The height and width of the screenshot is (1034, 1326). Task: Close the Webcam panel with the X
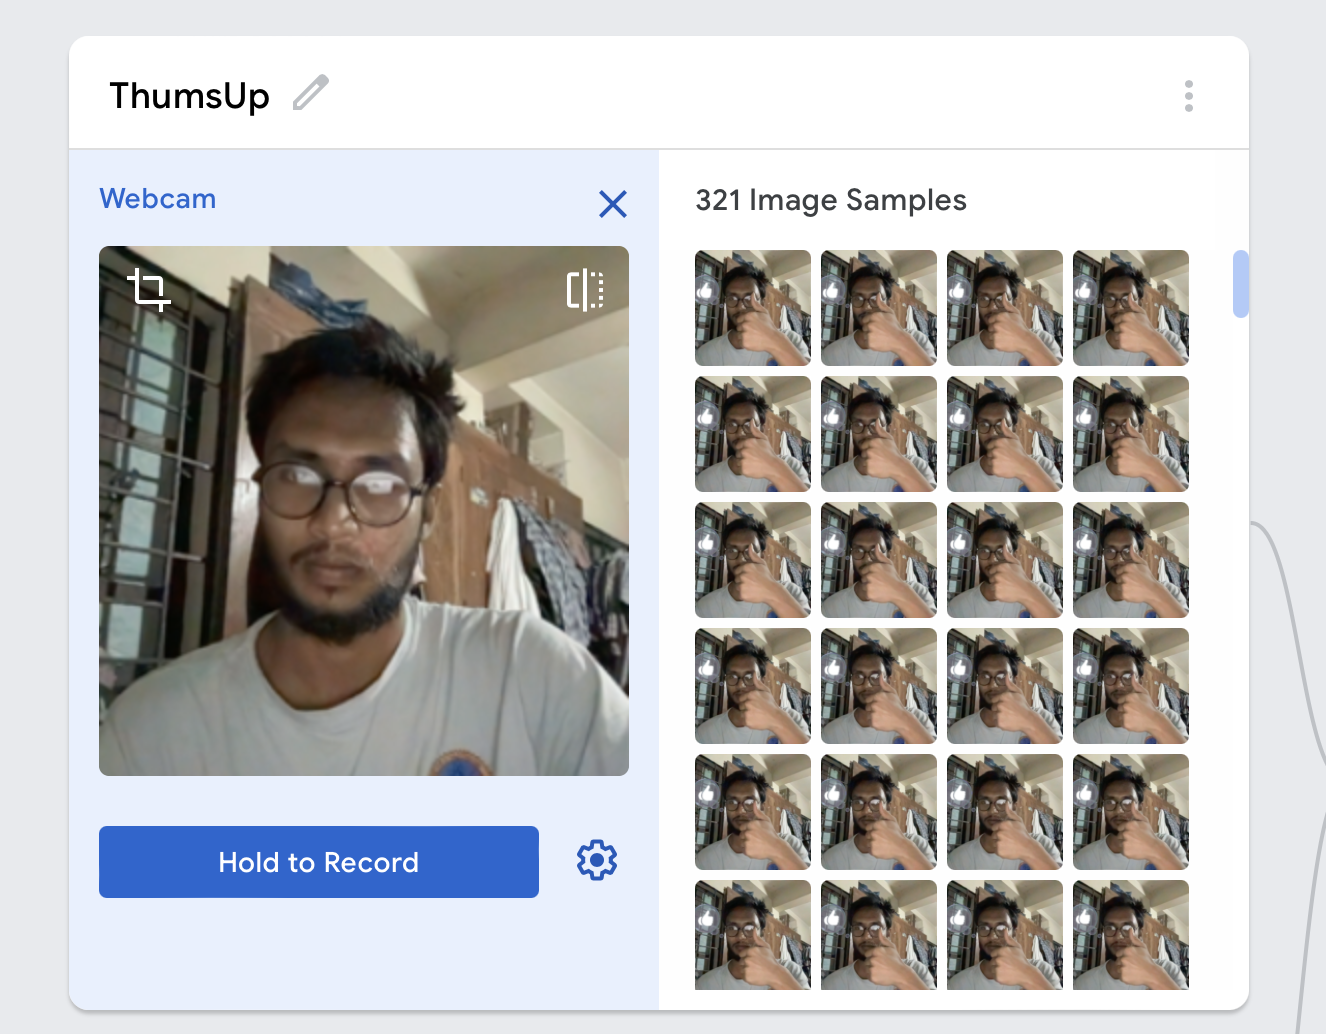tap(612, 204)
